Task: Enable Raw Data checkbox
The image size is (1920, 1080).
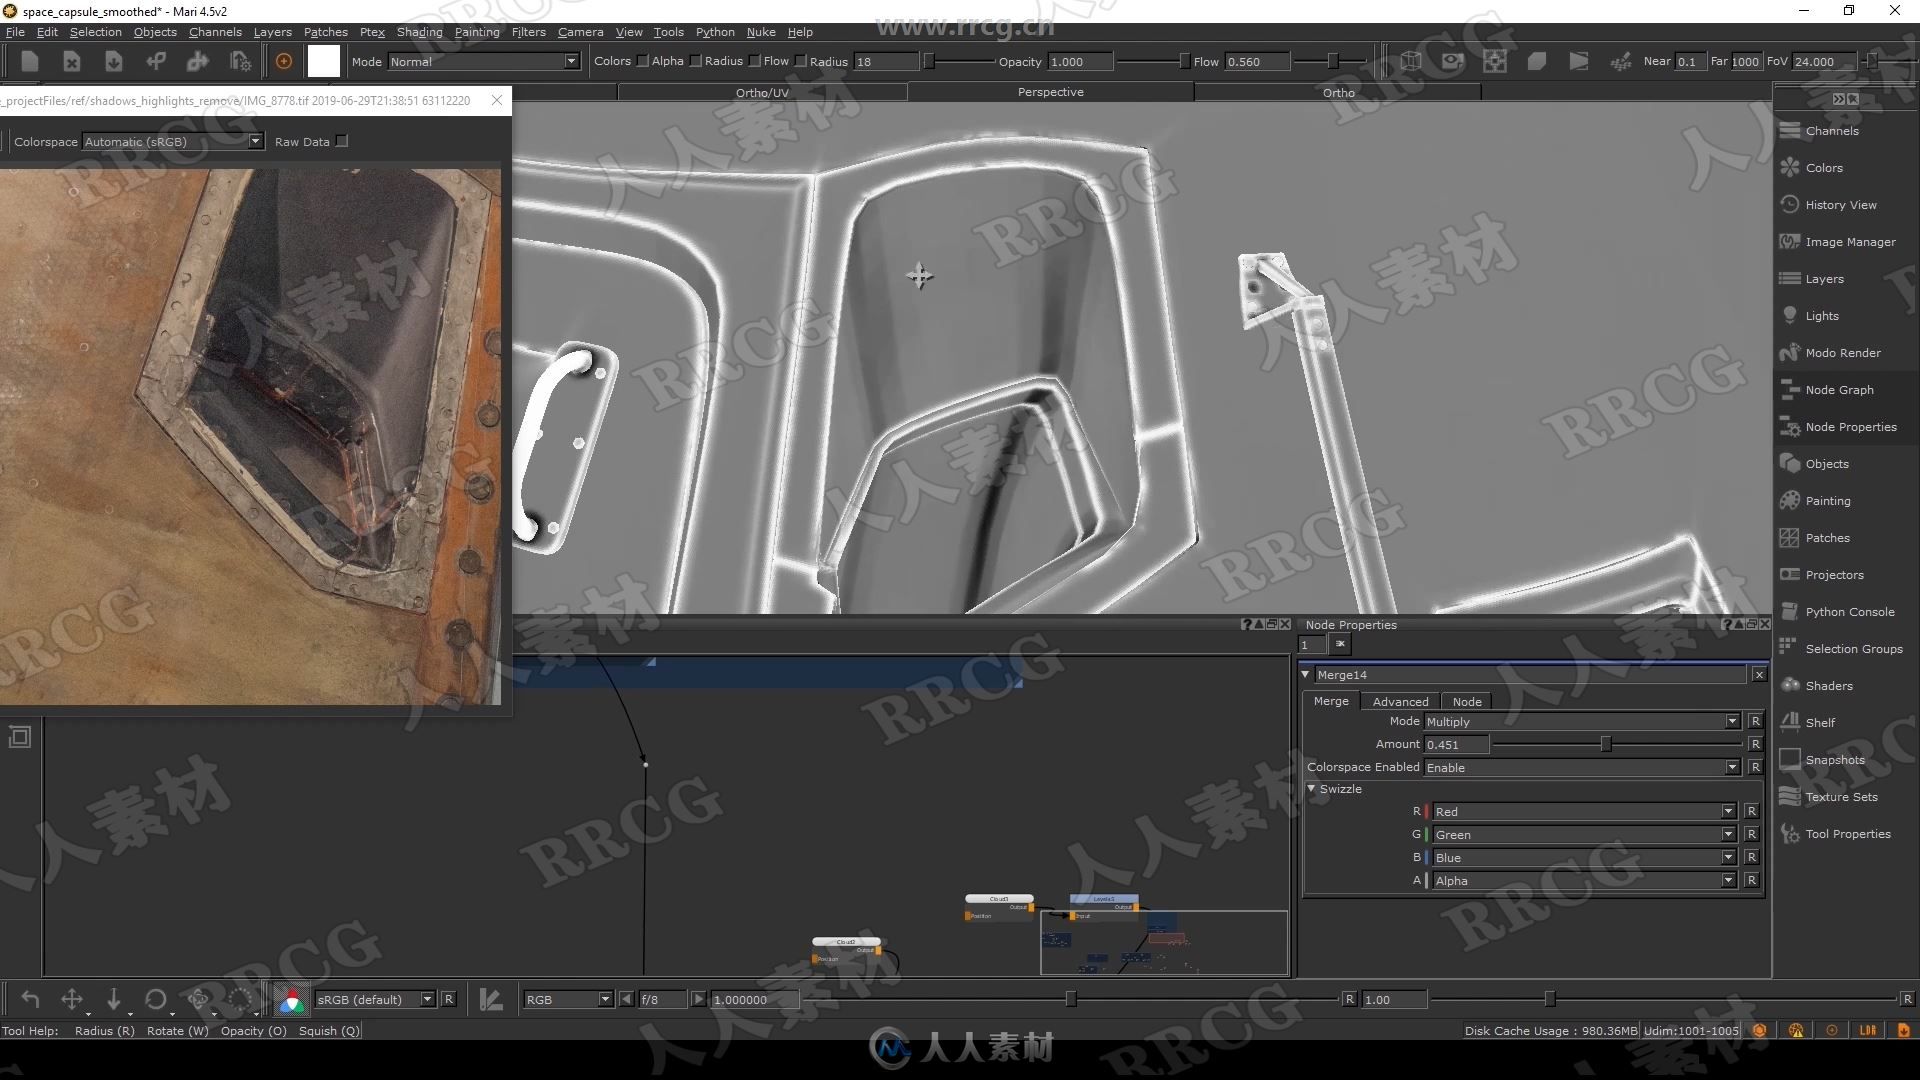Action: [x=343, y=141]
